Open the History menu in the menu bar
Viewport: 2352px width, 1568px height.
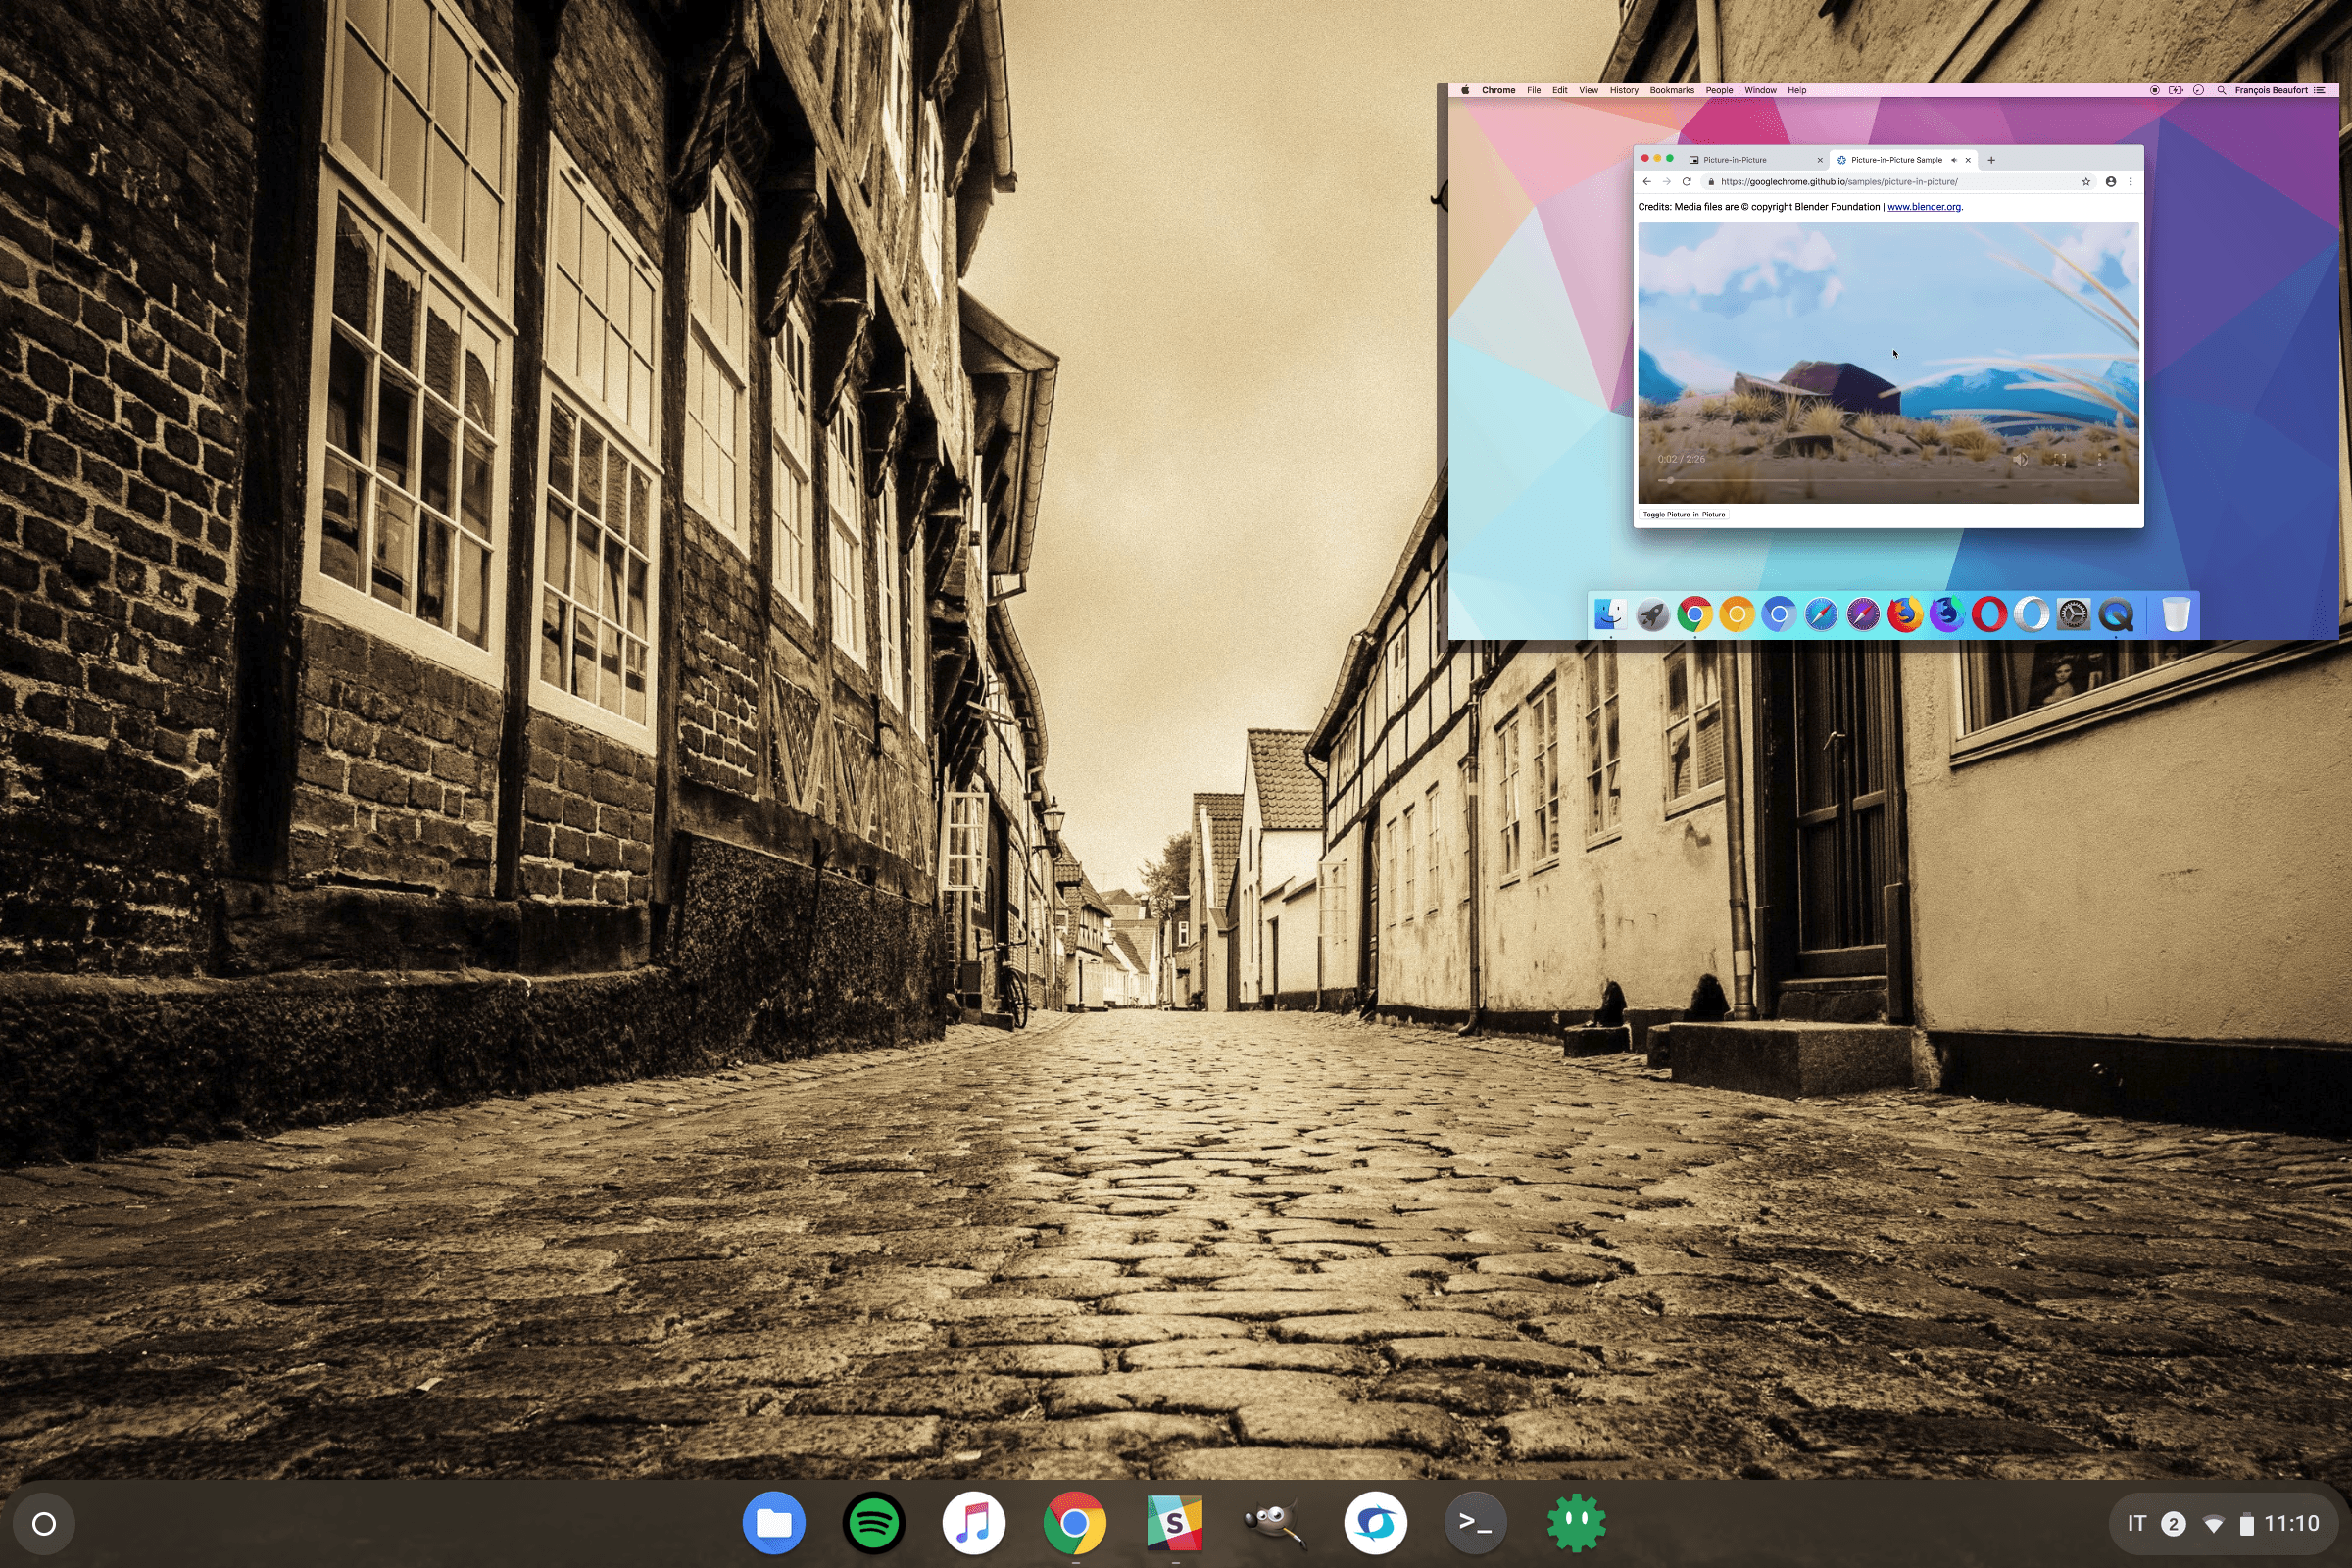coord(1624,90)
